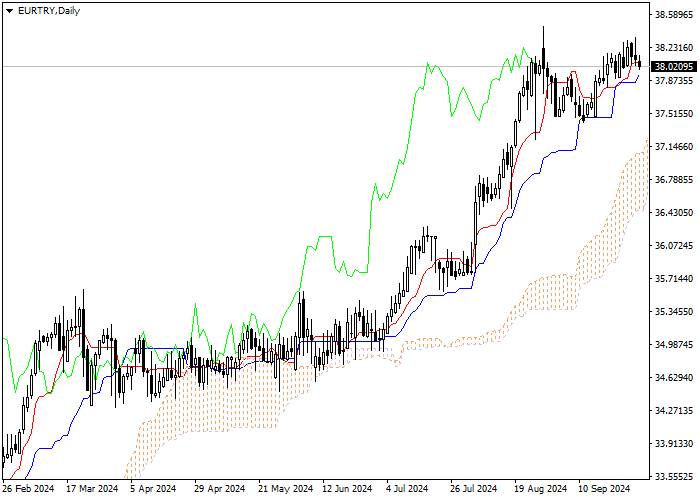
Task: Click the 35.71440 price axis label
Action: coord(674,279)
